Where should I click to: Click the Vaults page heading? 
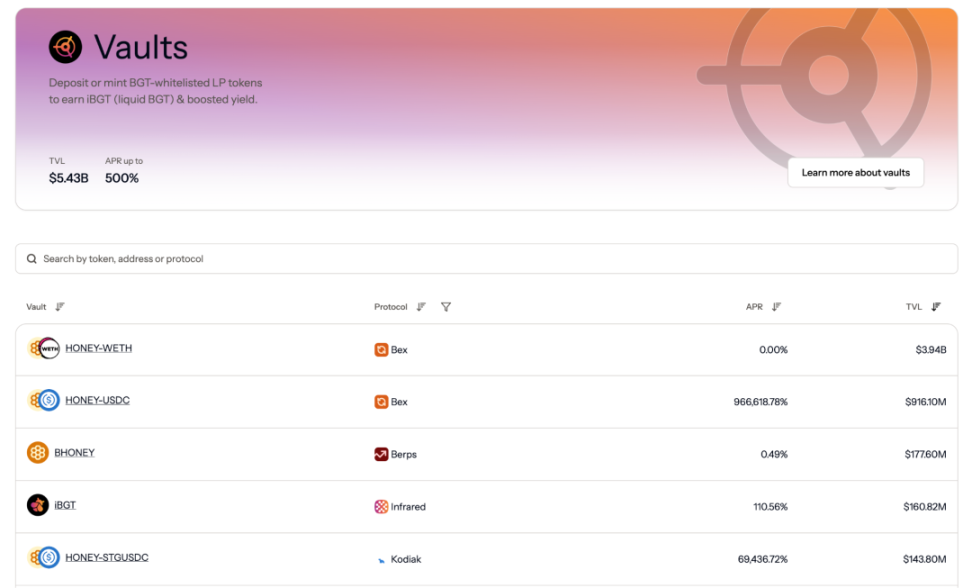point(141,47)
